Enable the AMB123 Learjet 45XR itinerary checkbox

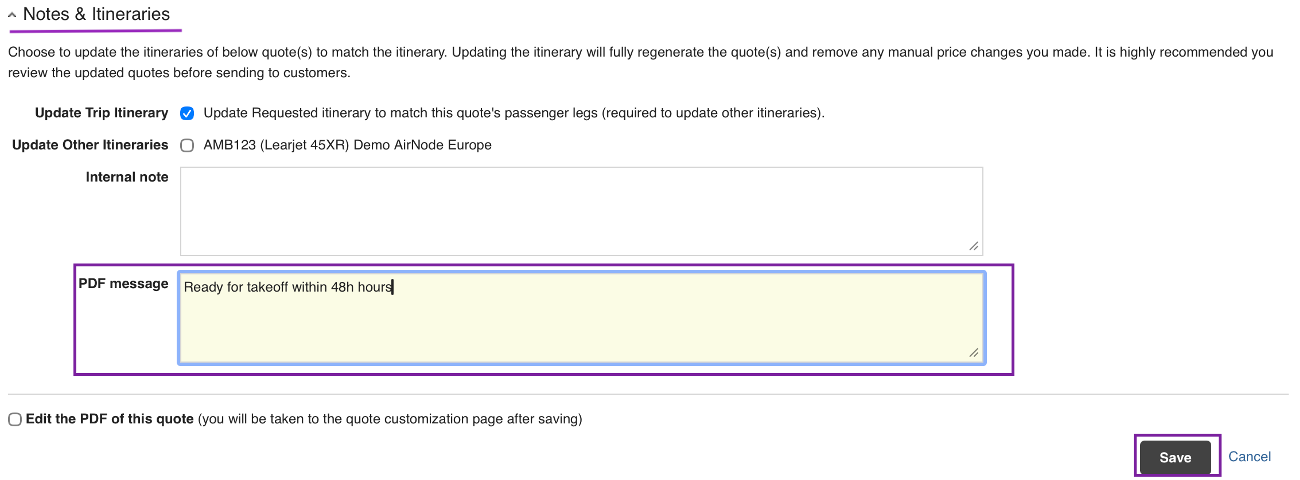point(187,145)
